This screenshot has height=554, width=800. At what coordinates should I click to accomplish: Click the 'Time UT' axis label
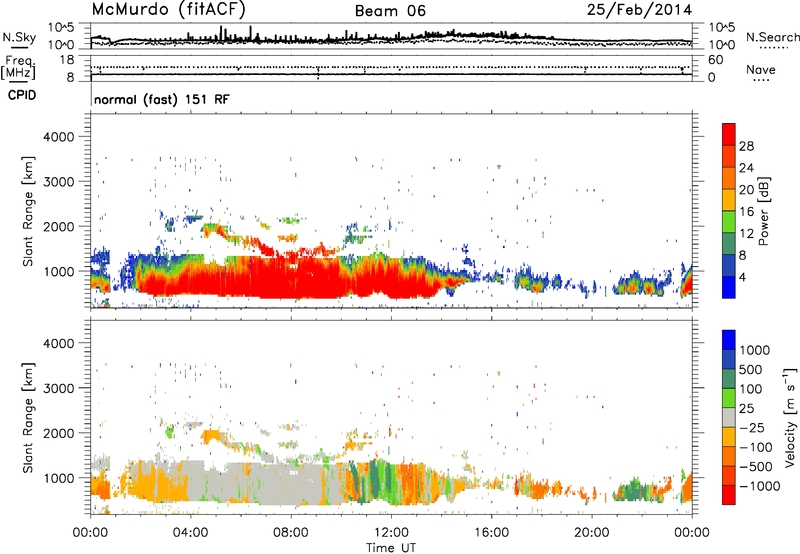point(391,548)
